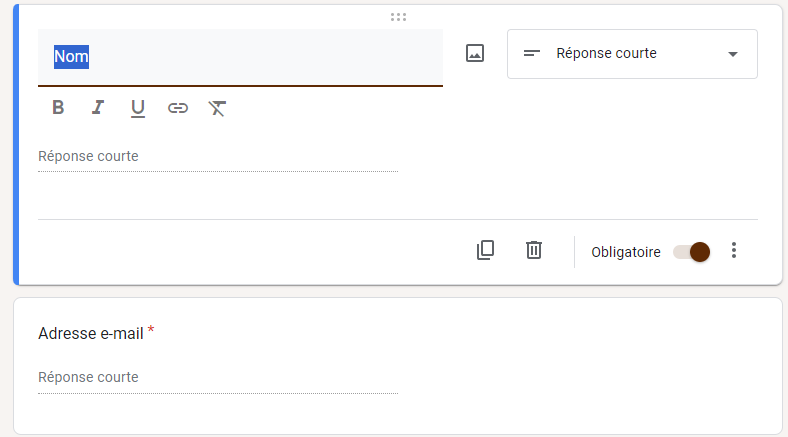This screenshot has height=437, width=788.
Task: Open the Réponse courte question type dropdown
Action: [632, 54]
